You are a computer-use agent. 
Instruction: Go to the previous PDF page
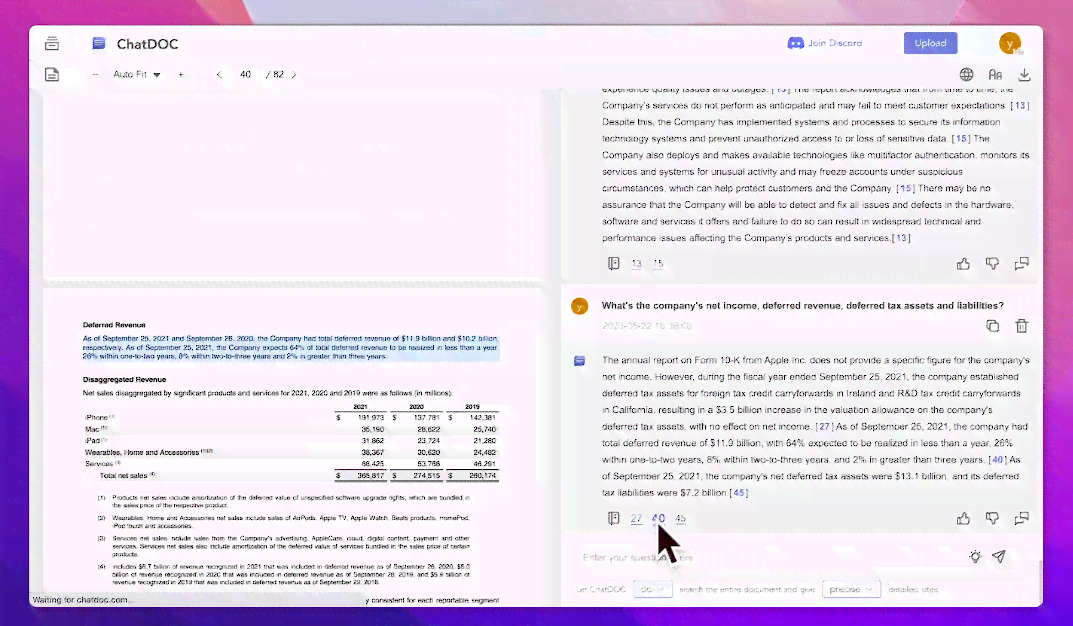click(x=219, y=75)
